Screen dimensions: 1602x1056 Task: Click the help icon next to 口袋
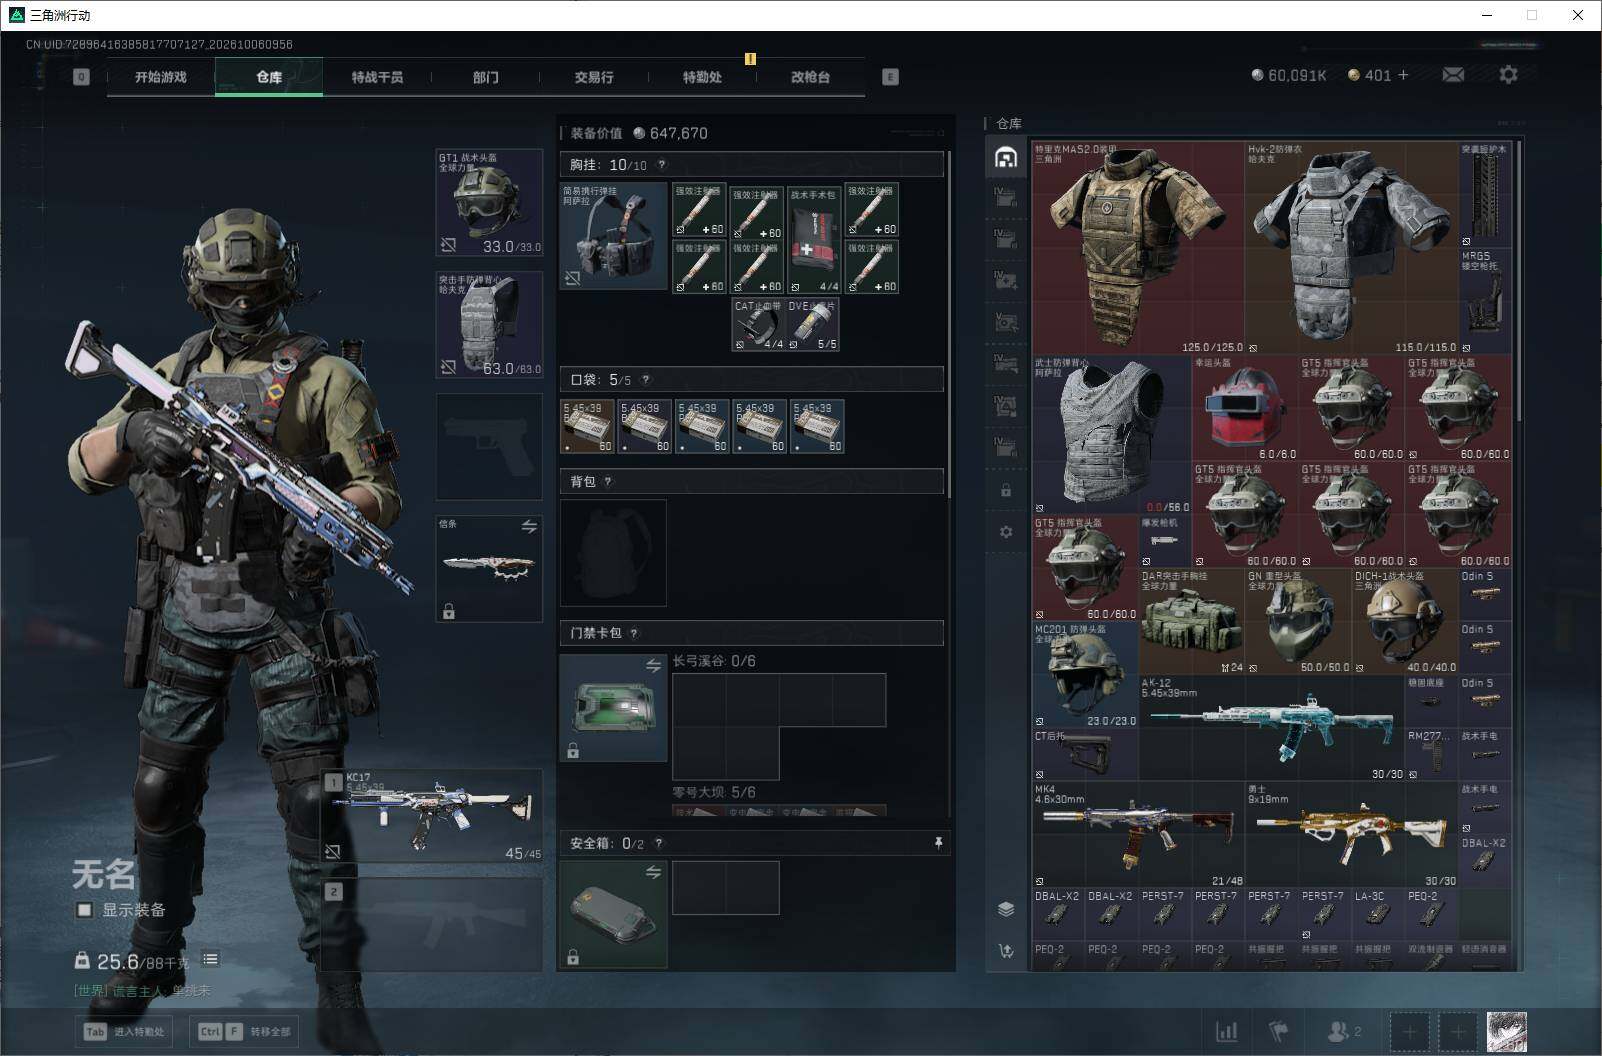coord(645,380)
